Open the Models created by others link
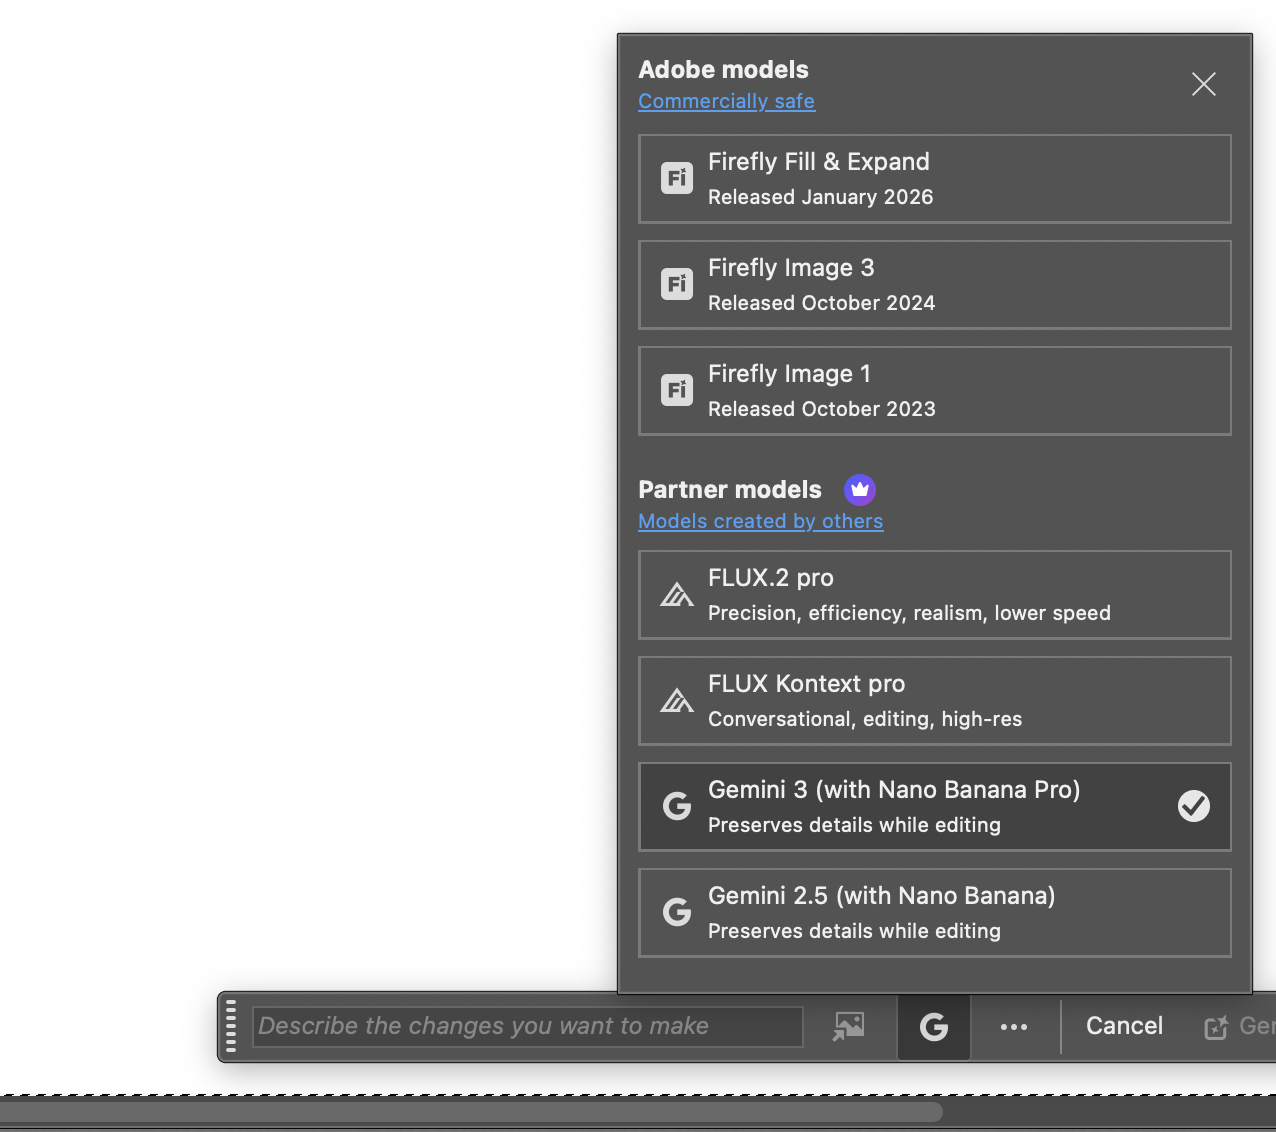The height and width of the screenshot is (1132, 1276). [x=761, y=521]
